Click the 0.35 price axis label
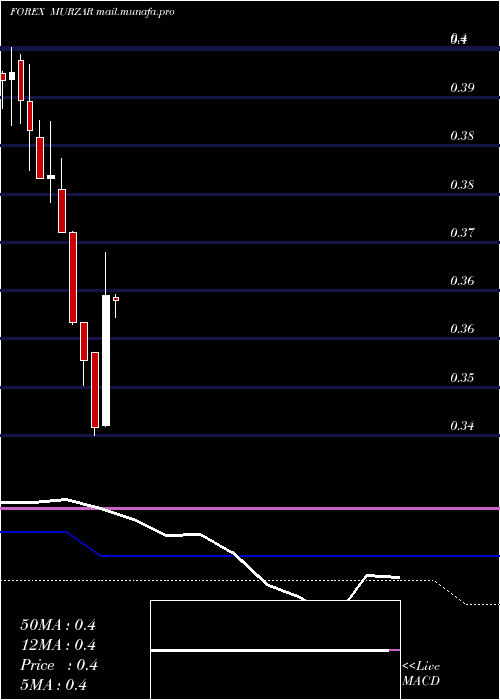500x700 pixels. pyautogui.click(x=462, y=378)
